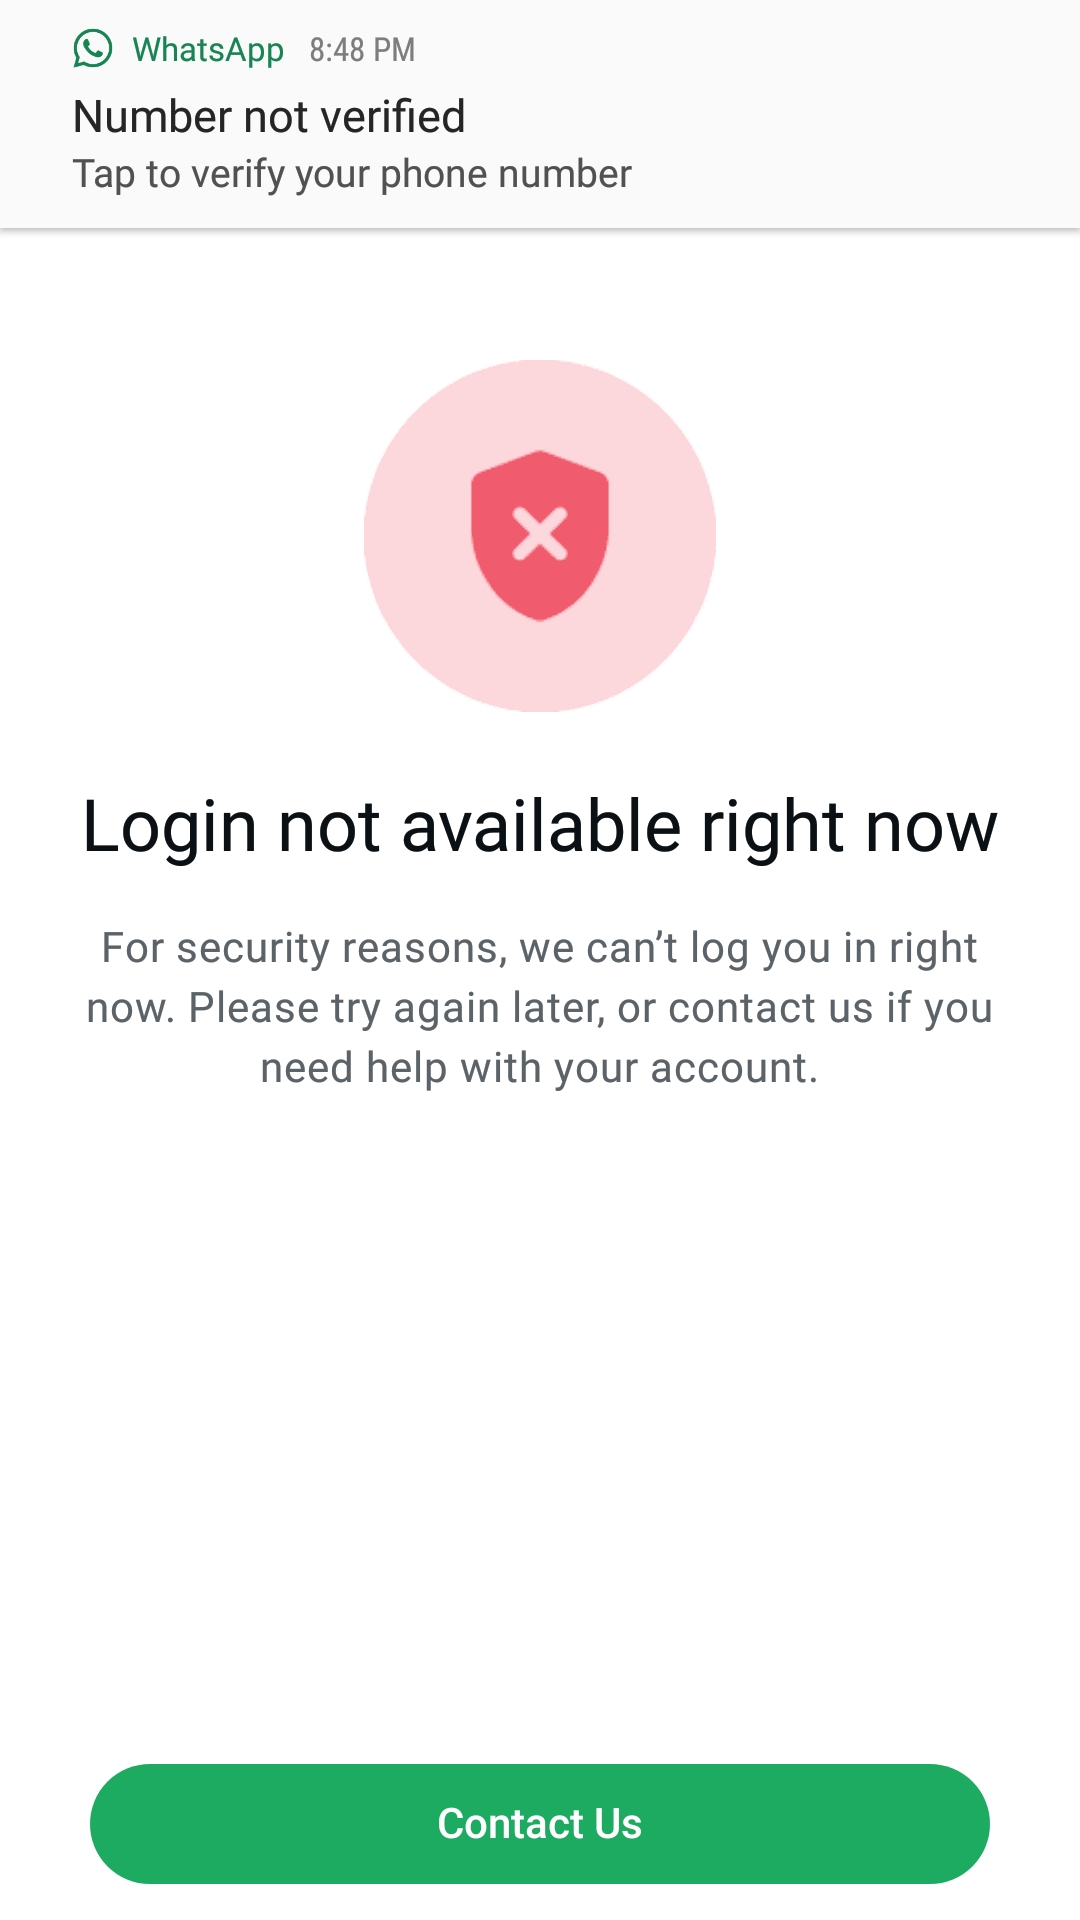Tap the word 'available' in the heading
The height and width of the screenshot is (1920, 1080).
pos(542,826)
